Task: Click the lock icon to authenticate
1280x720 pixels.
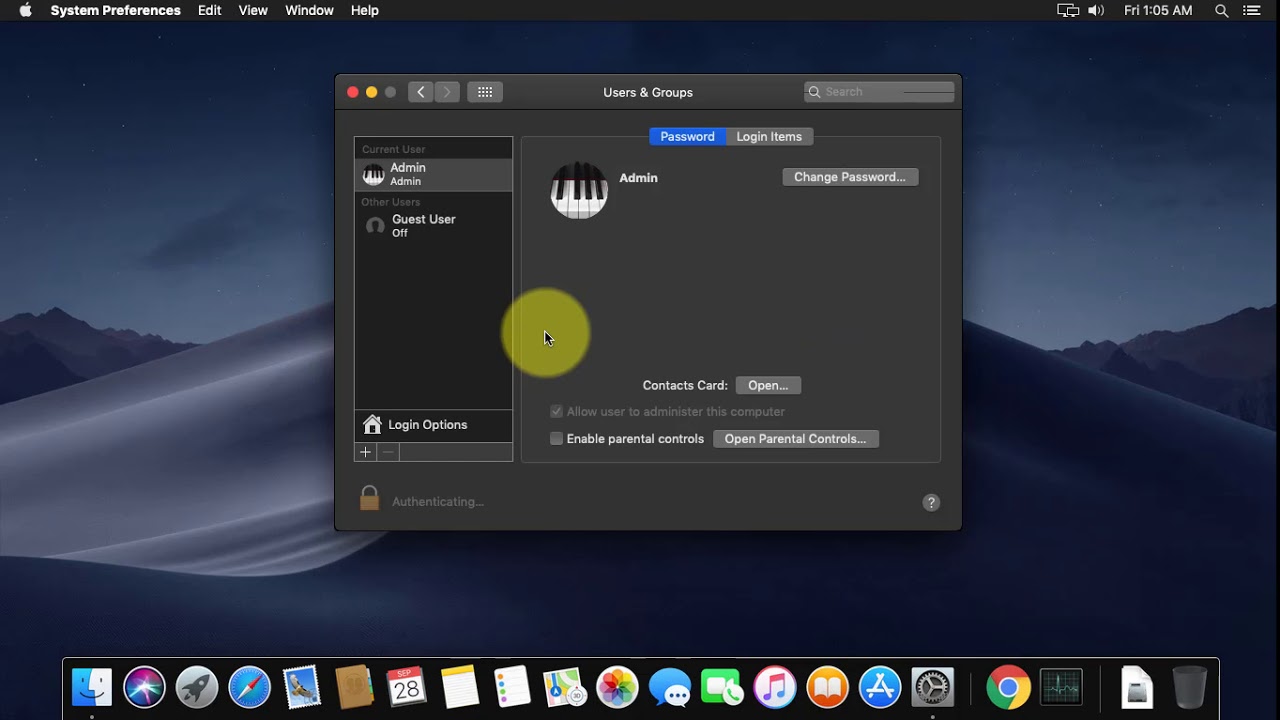Action: [x=370, y=498]
